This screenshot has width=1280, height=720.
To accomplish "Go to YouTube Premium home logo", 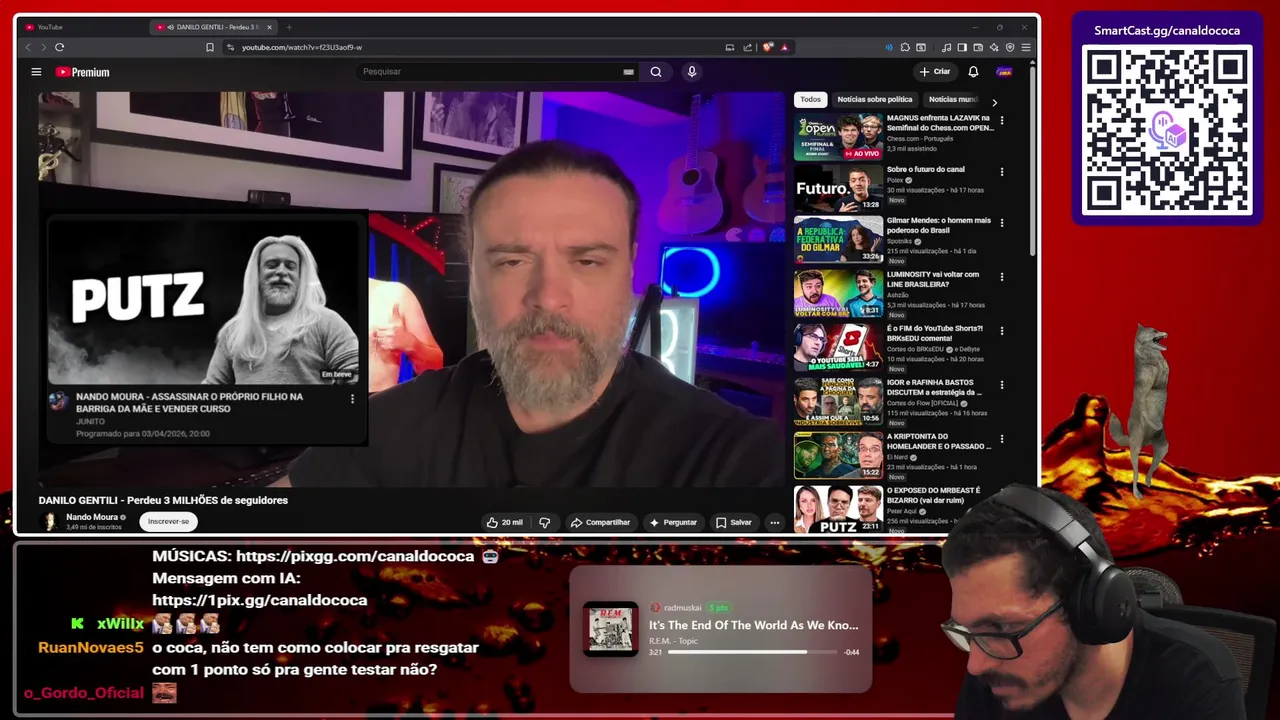I will (82, 72).
